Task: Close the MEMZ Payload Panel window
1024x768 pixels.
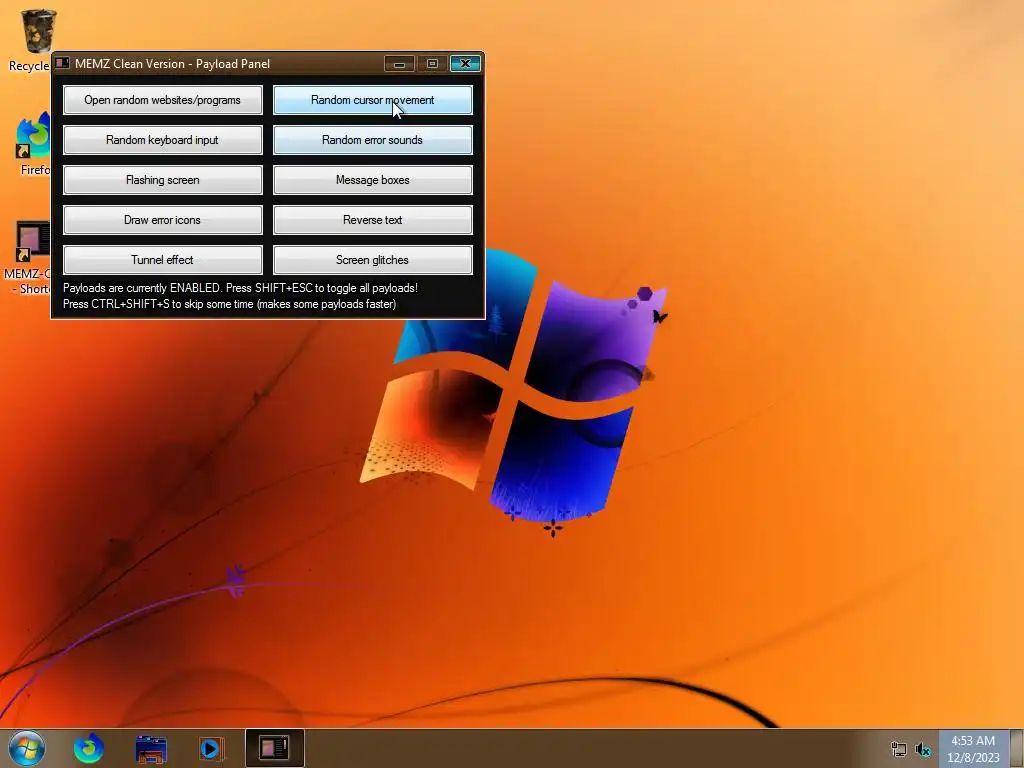Action: point(466,63)
